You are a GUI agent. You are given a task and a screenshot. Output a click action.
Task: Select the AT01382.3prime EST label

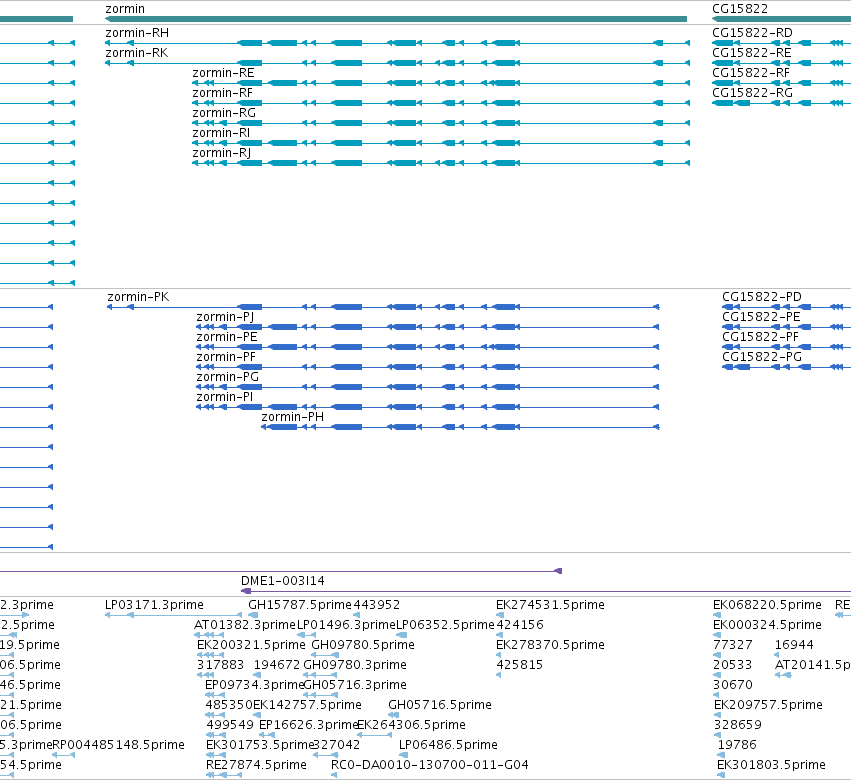click(x=245, y=625)
